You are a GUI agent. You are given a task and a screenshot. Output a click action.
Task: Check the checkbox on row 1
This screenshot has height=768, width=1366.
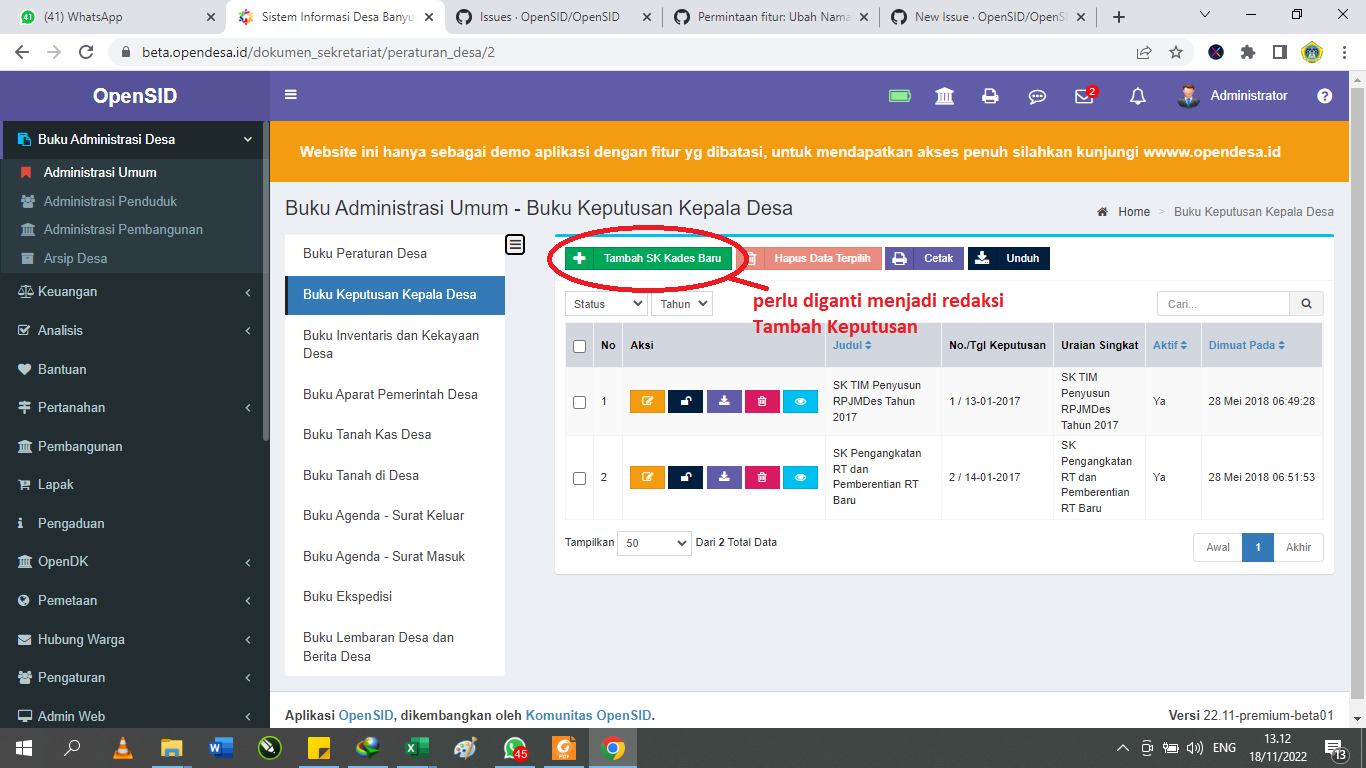click(x=578, y=401)
